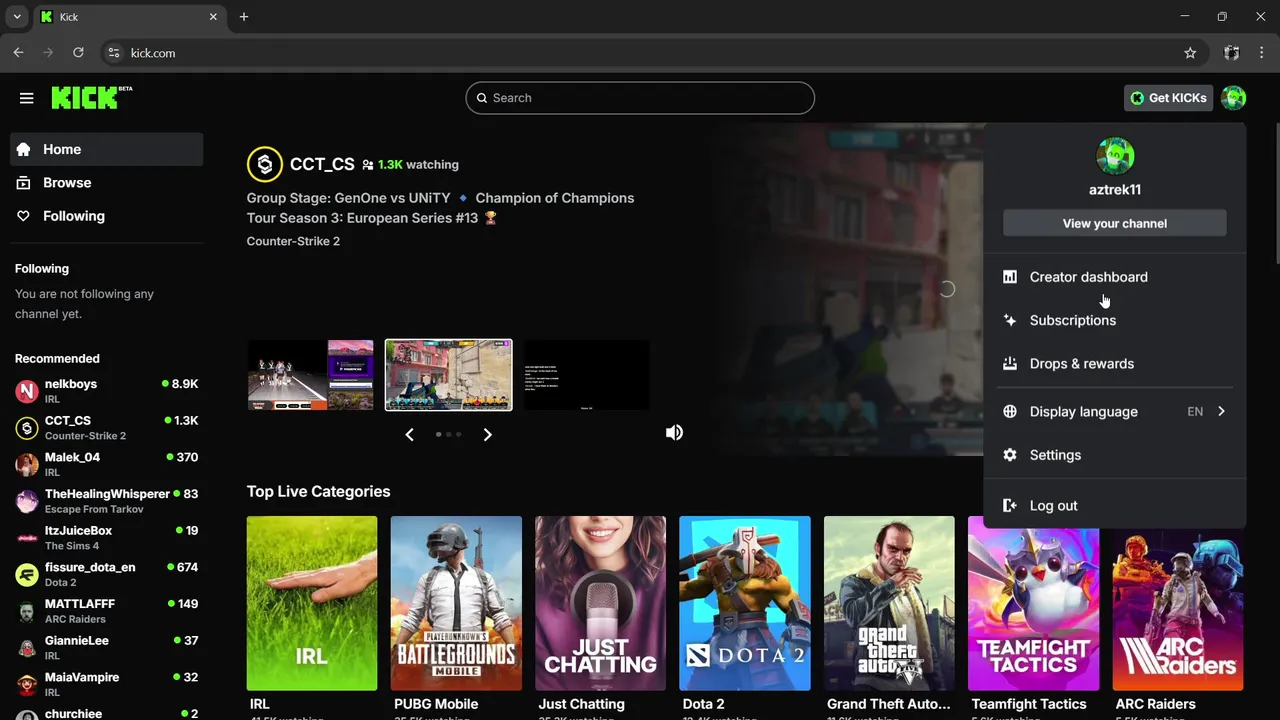Go to Home in sidebar
Image resolution: width=1280 pixels, height=720 pixels.
pos(107,149)
